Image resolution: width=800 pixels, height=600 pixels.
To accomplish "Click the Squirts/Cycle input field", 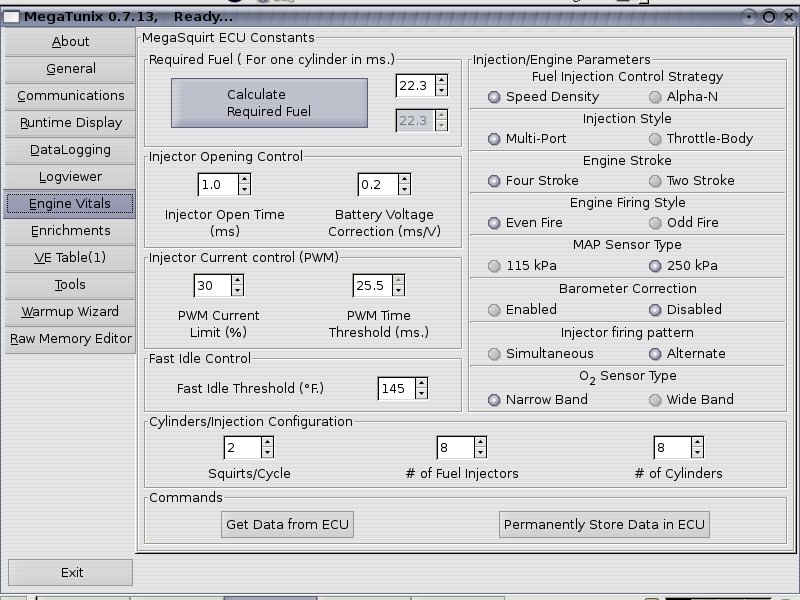I will pos(242,447).
